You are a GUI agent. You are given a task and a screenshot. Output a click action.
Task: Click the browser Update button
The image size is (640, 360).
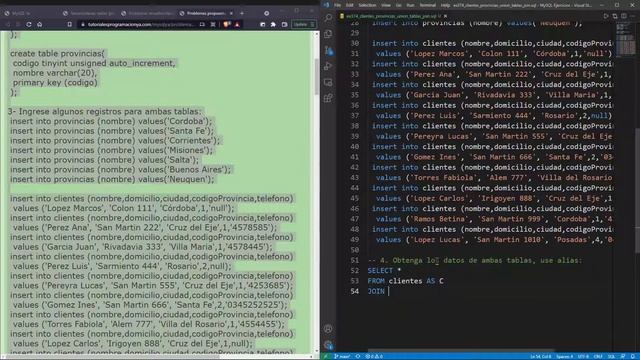pyautogui.click(x=304, y=24)
